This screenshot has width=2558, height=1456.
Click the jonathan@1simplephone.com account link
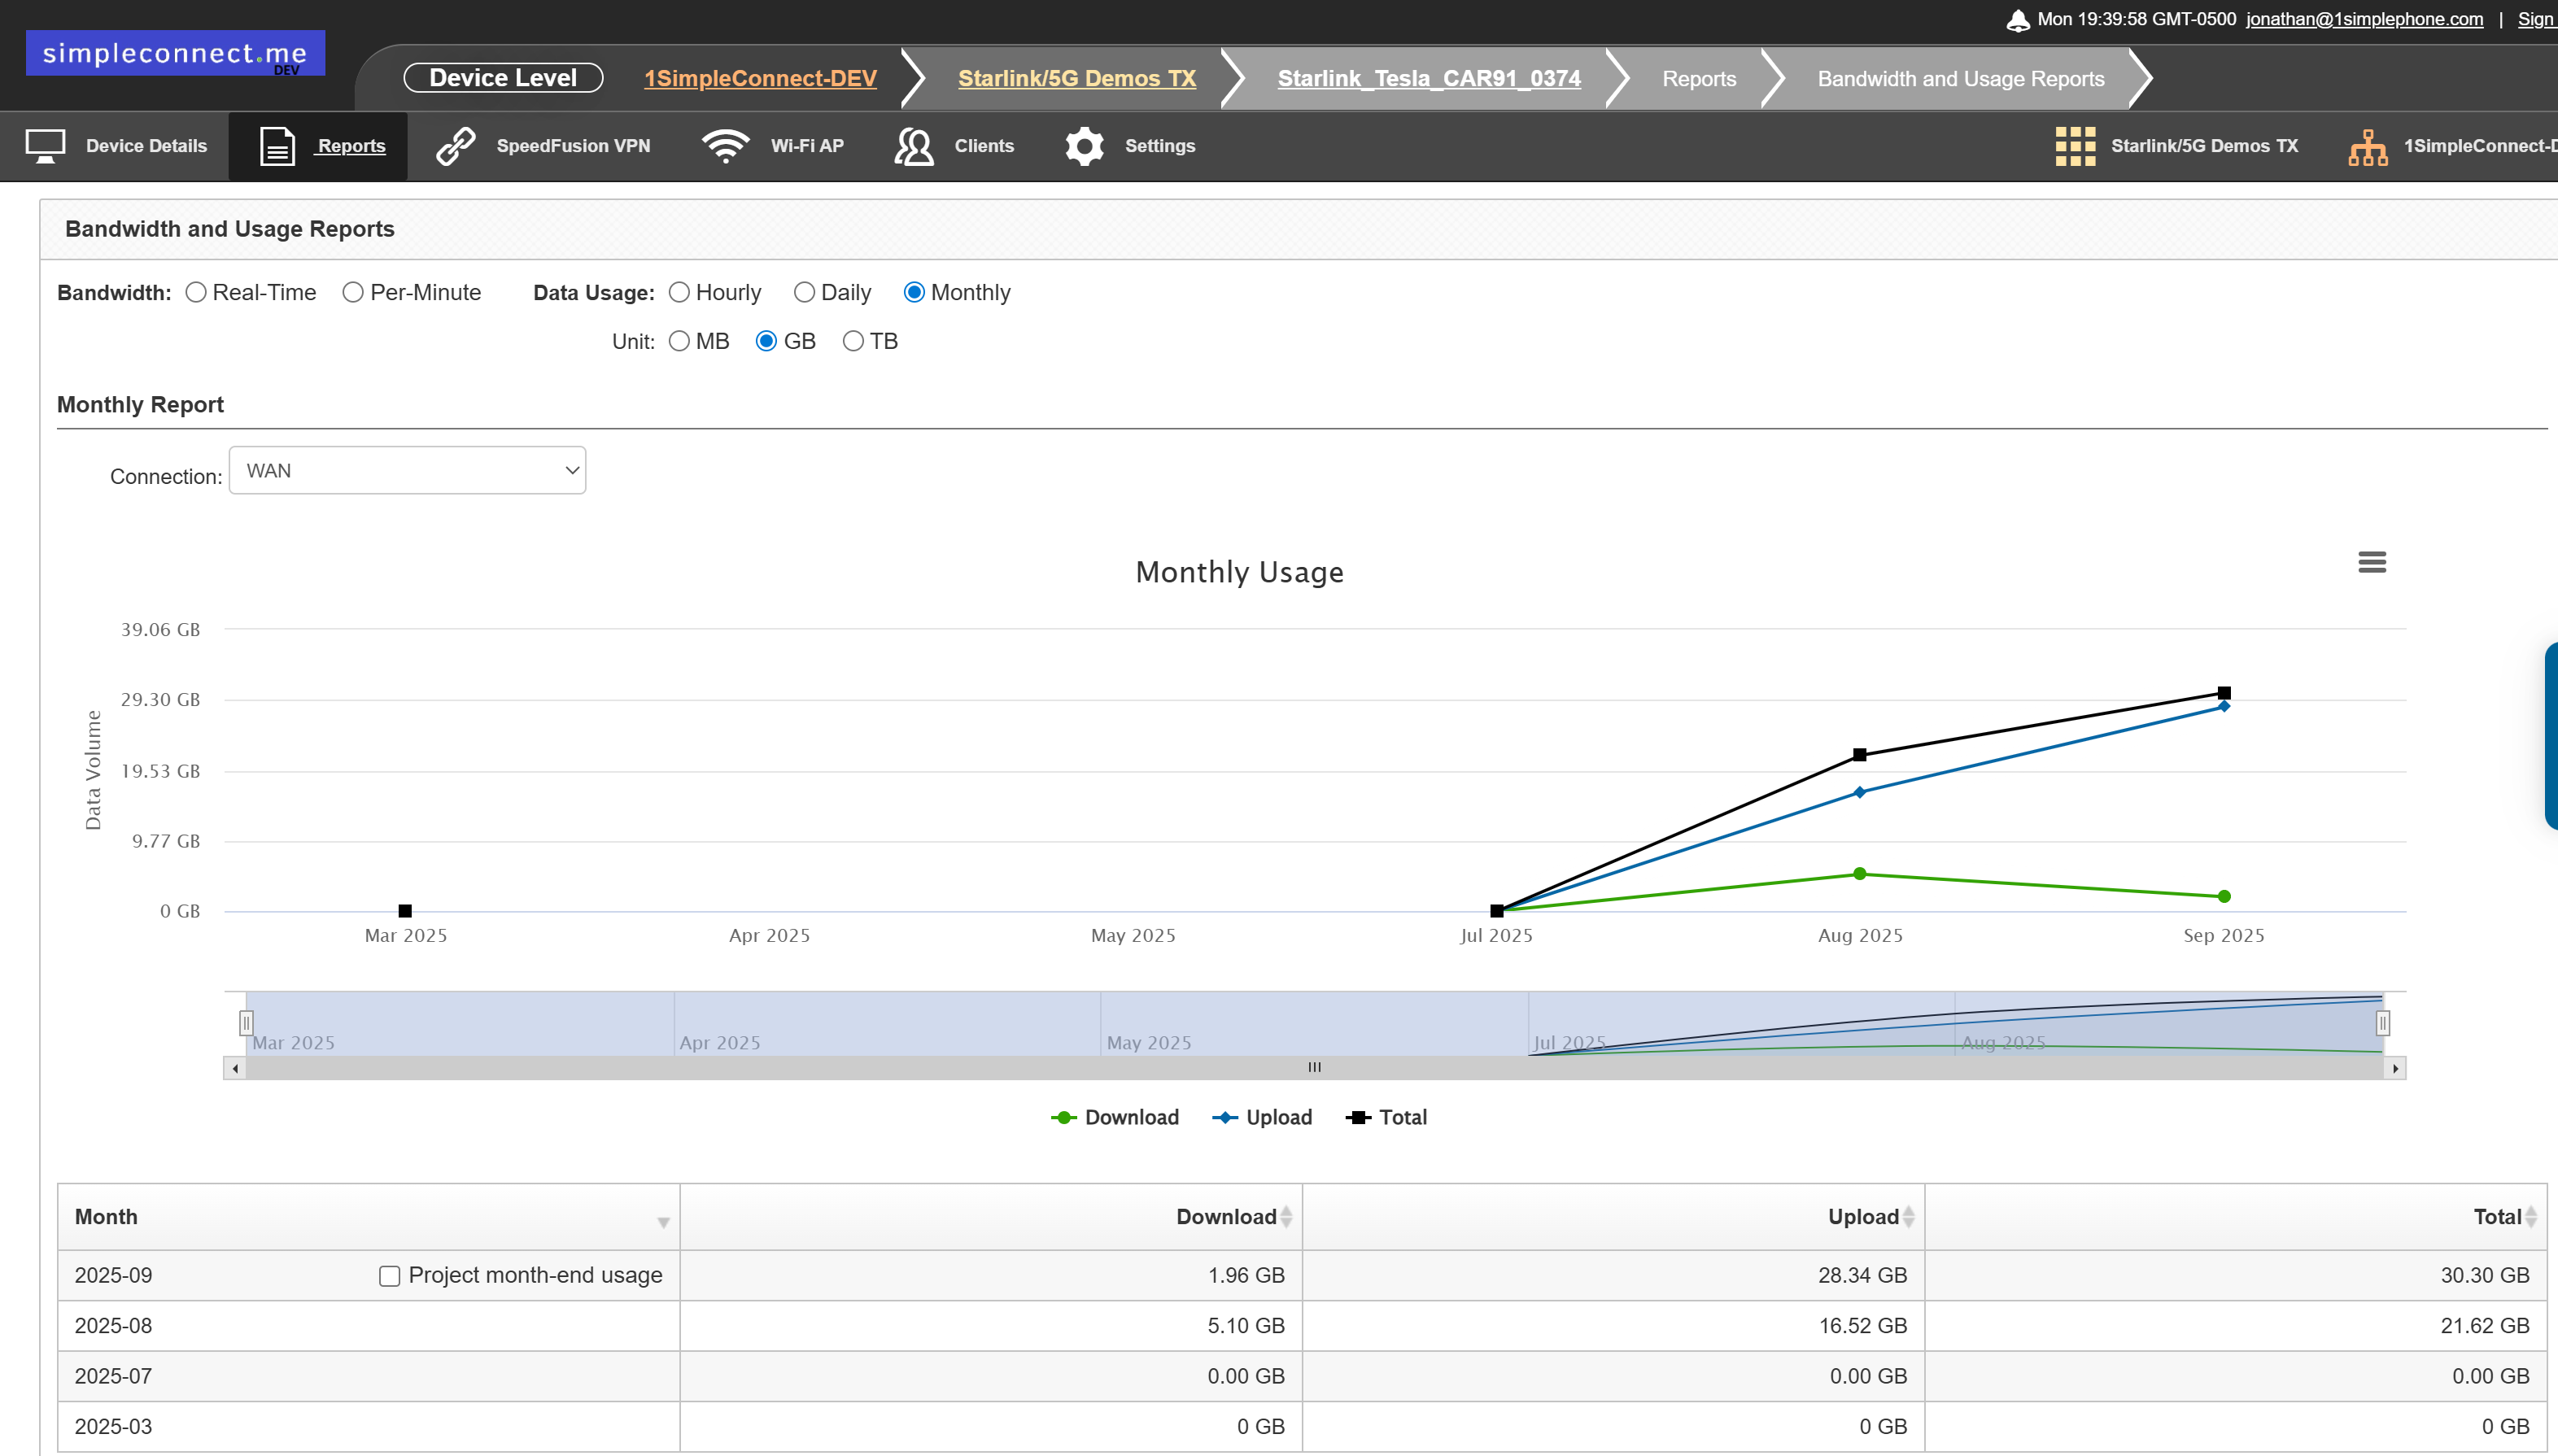click(x=2364, y=19)
